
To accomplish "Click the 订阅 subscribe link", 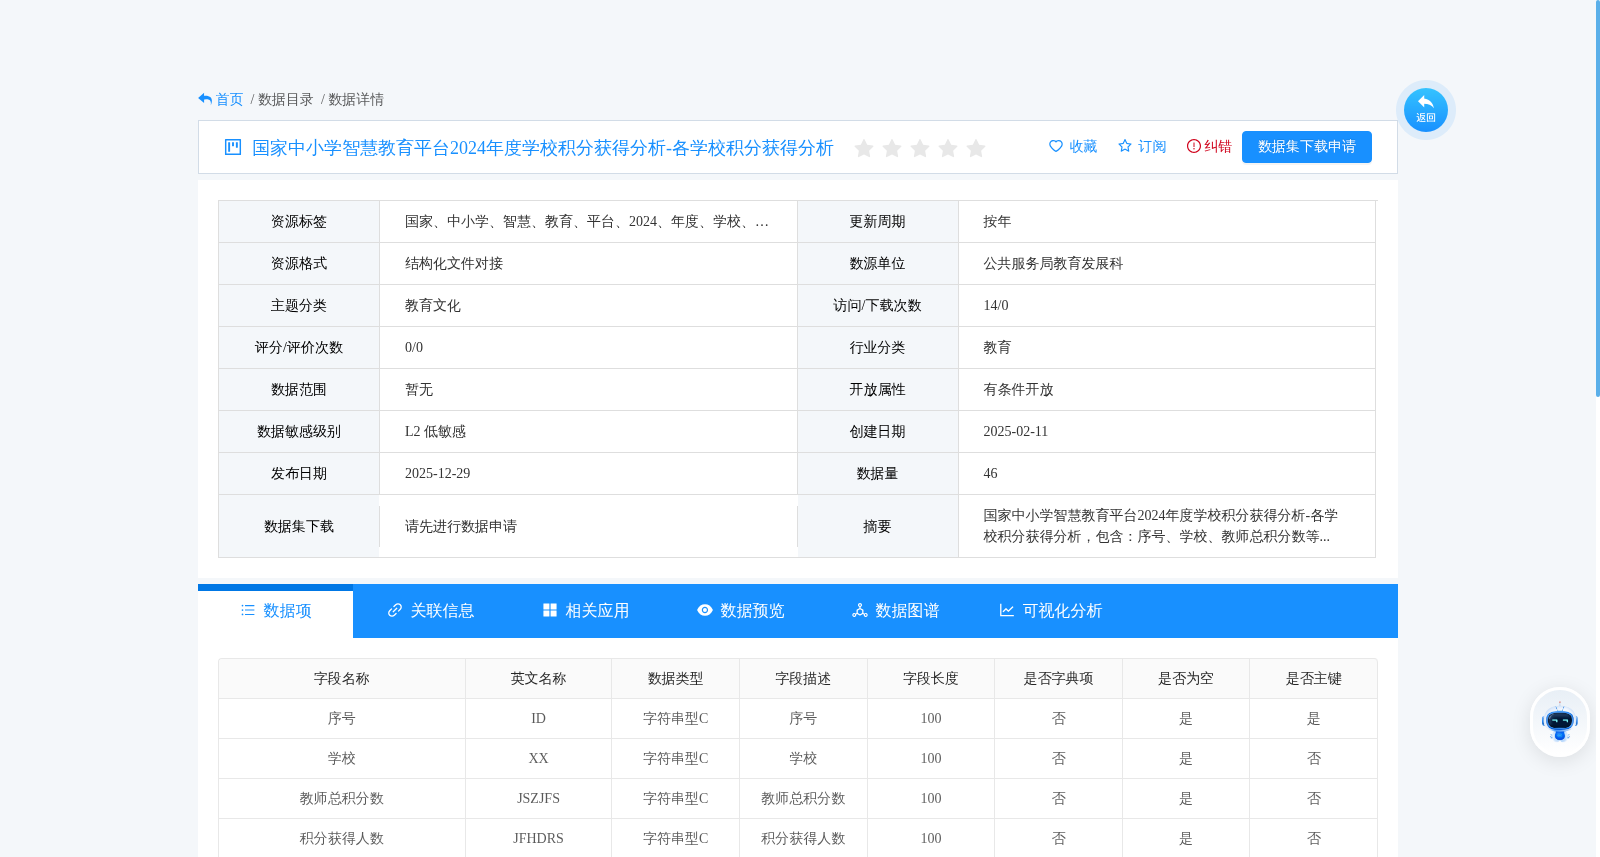I will [x=1152, y=146].
